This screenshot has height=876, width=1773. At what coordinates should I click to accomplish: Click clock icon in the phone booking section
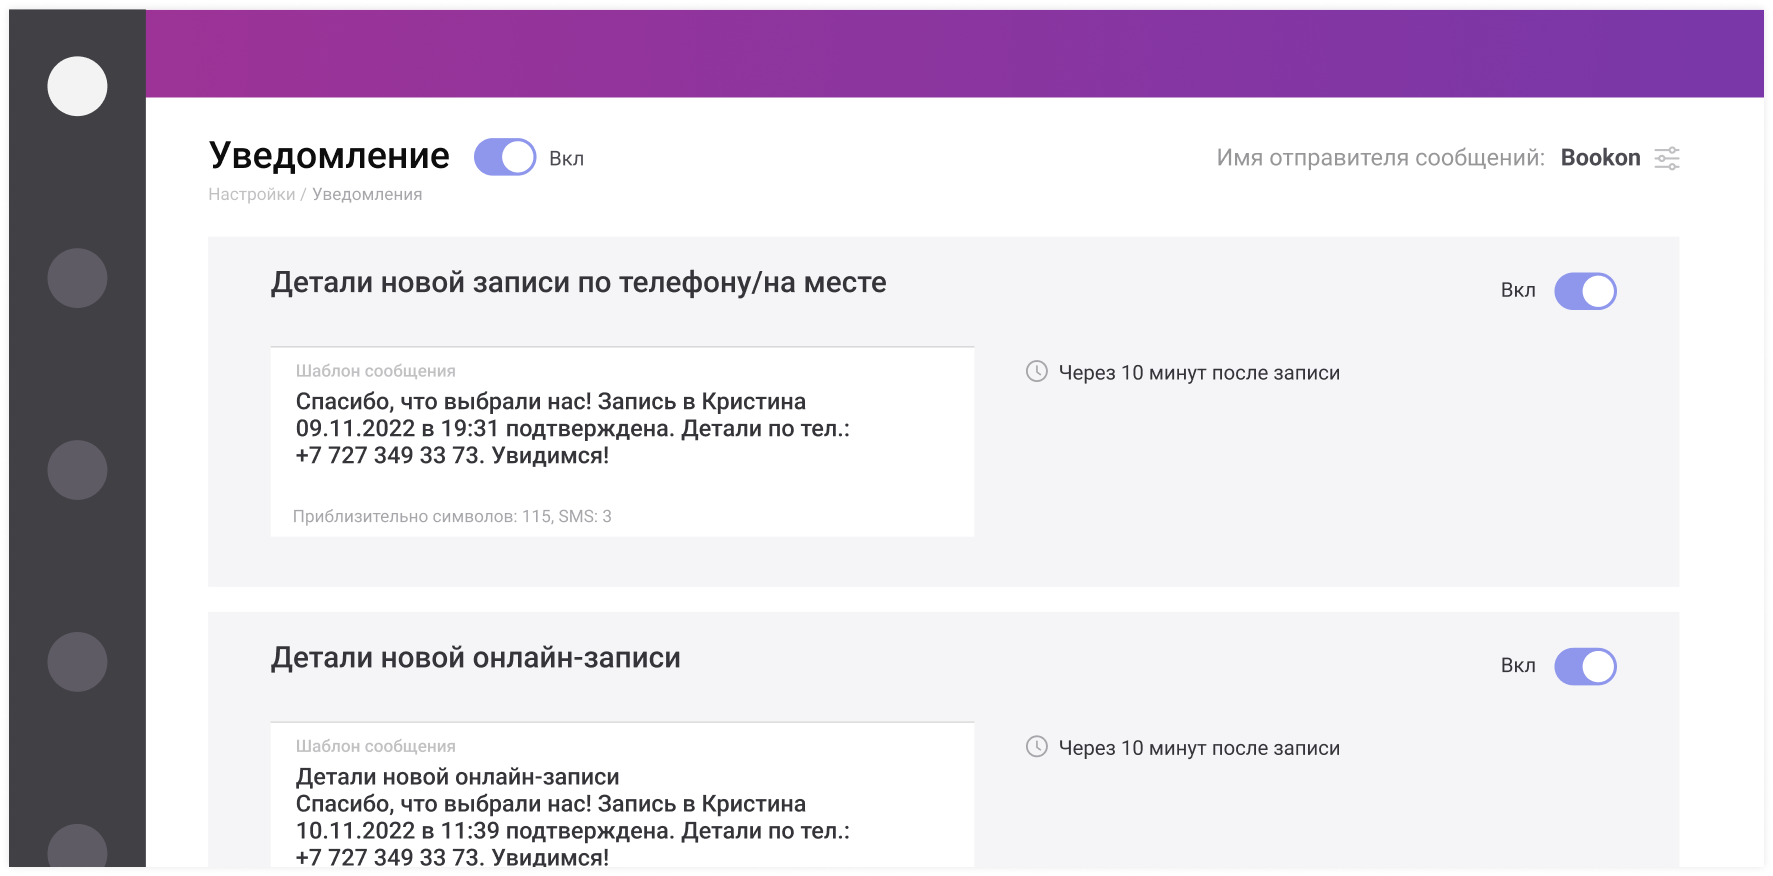pos(1037,372)
